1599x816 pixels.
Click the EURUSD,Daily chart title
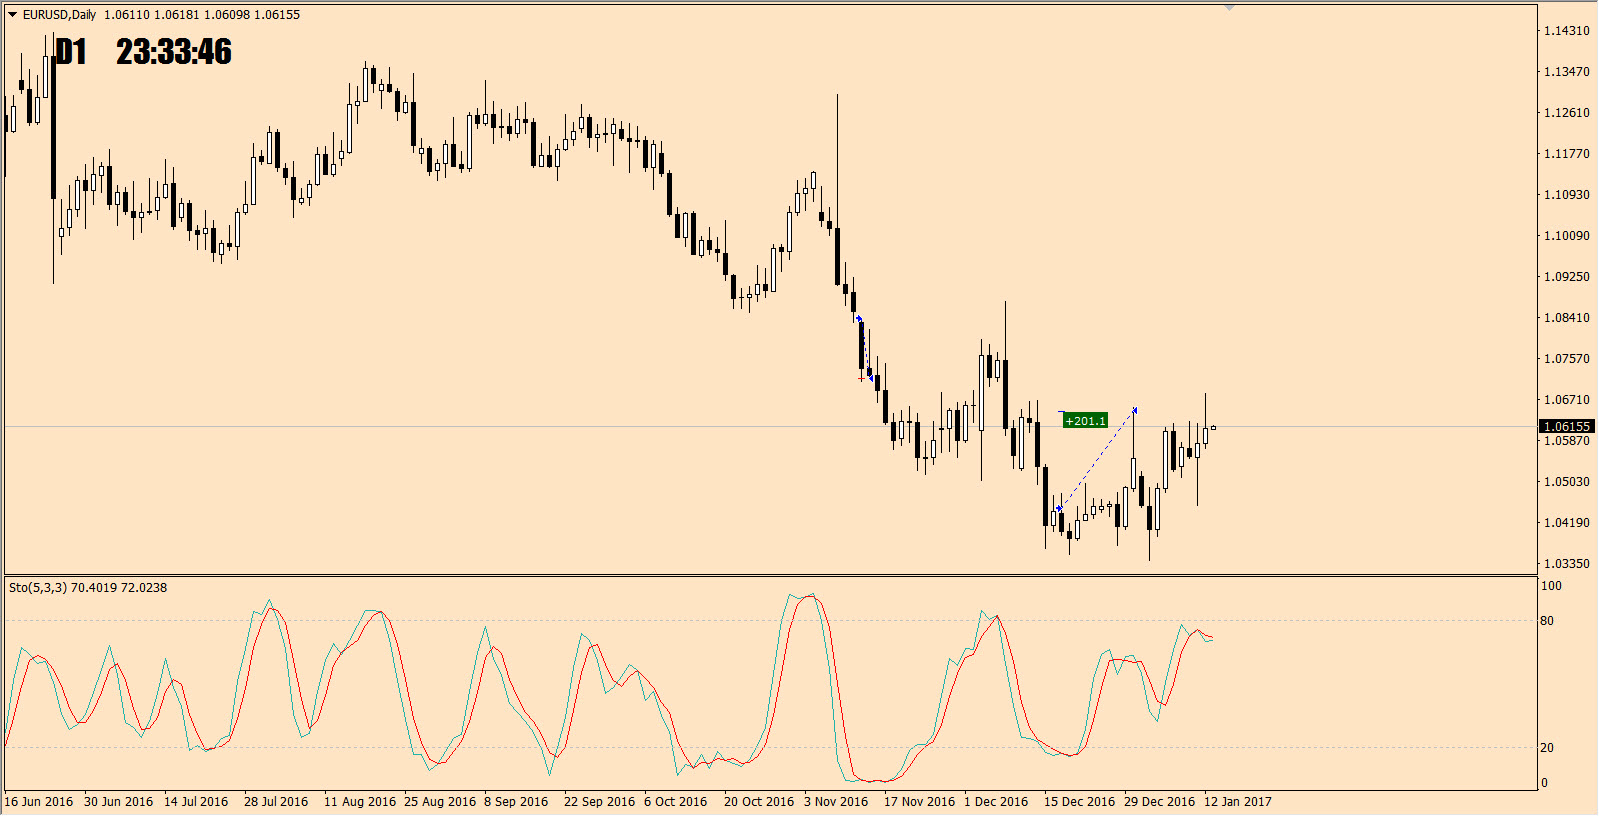(x=59, y=15)
